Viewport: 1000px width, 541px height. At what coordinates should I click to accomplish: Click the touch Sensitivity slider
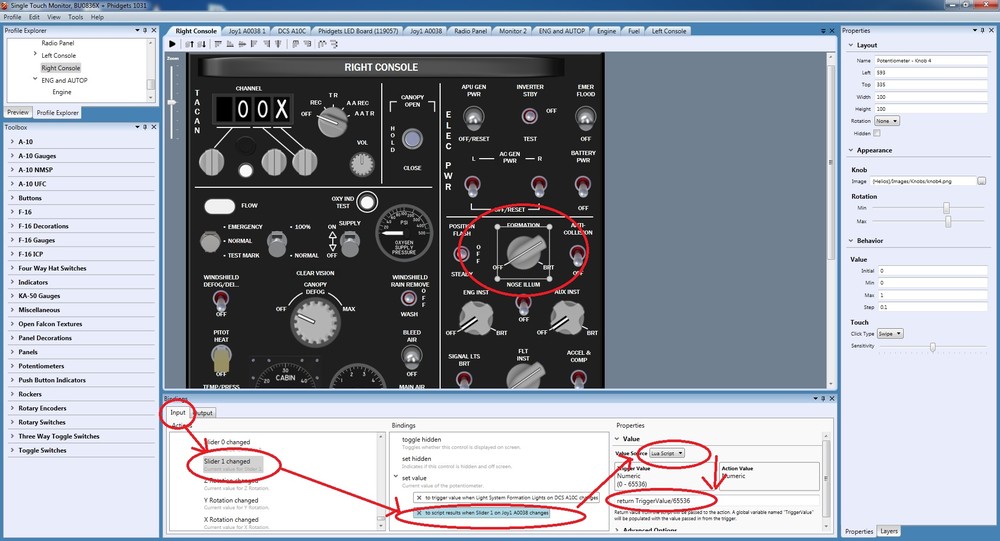932,346
